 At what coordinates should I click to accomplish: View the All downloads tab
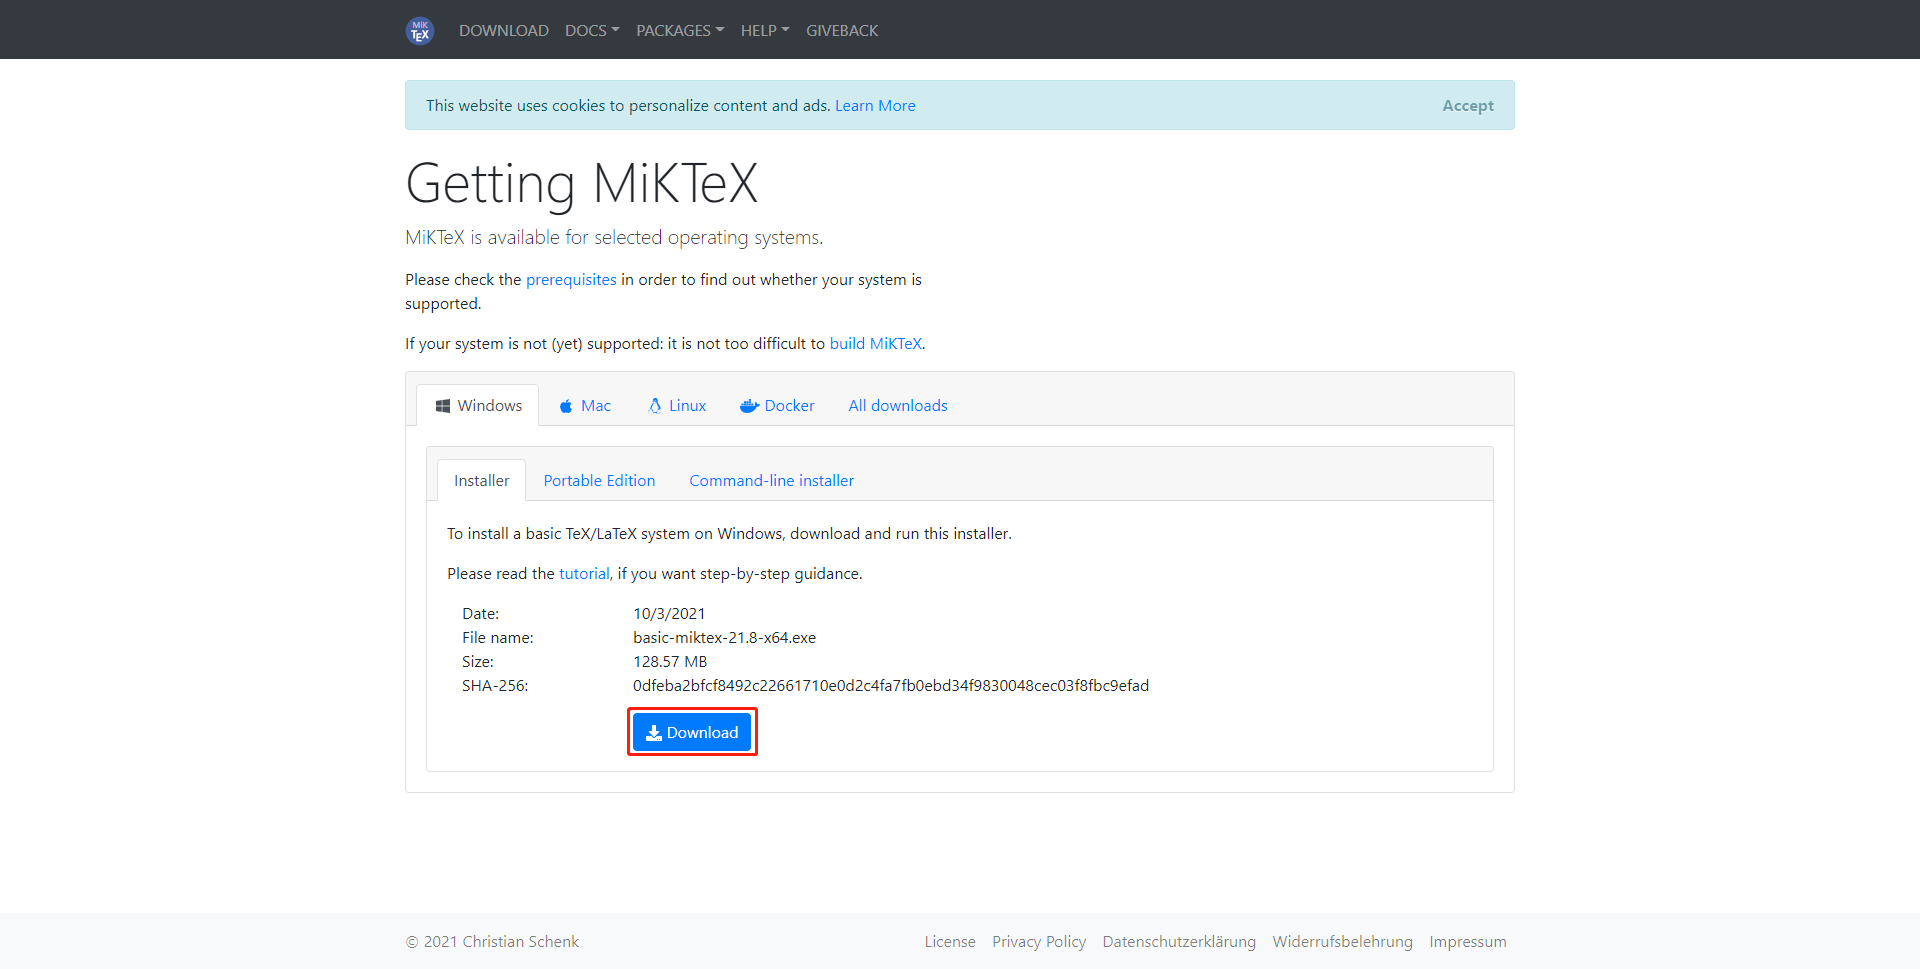(897, 405)
